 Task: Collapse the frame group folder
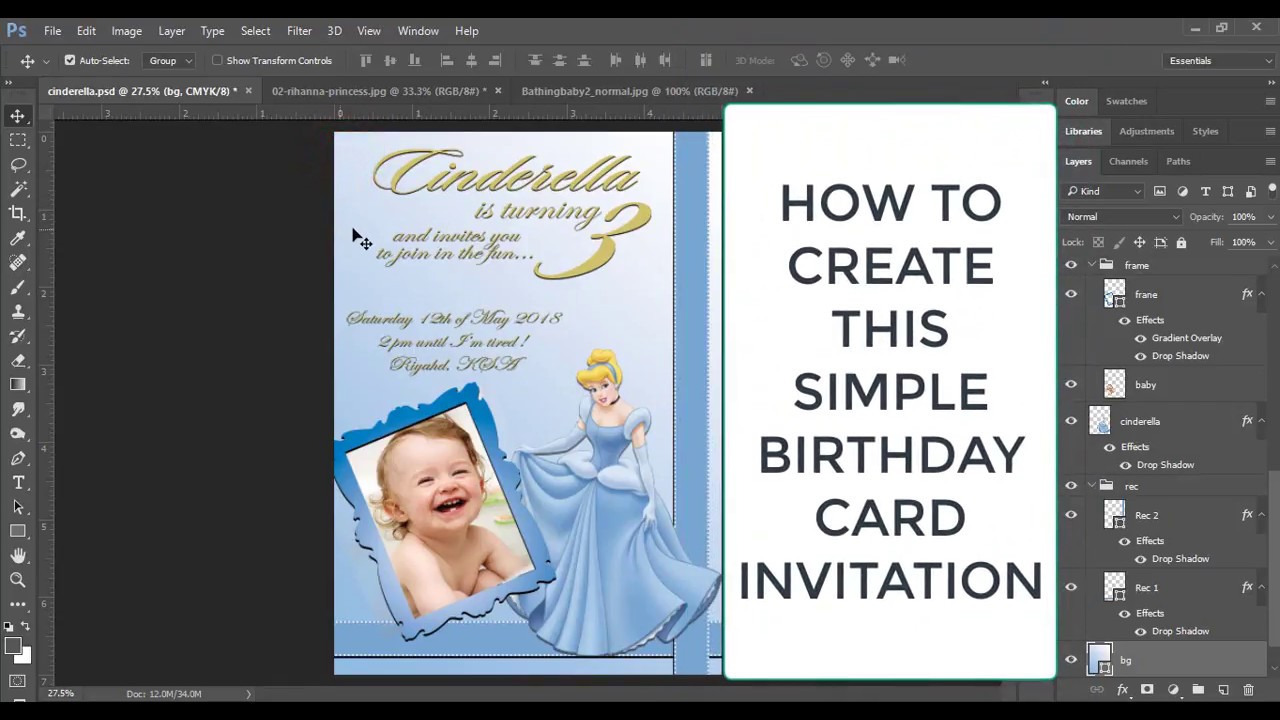tap(1091, 265)
